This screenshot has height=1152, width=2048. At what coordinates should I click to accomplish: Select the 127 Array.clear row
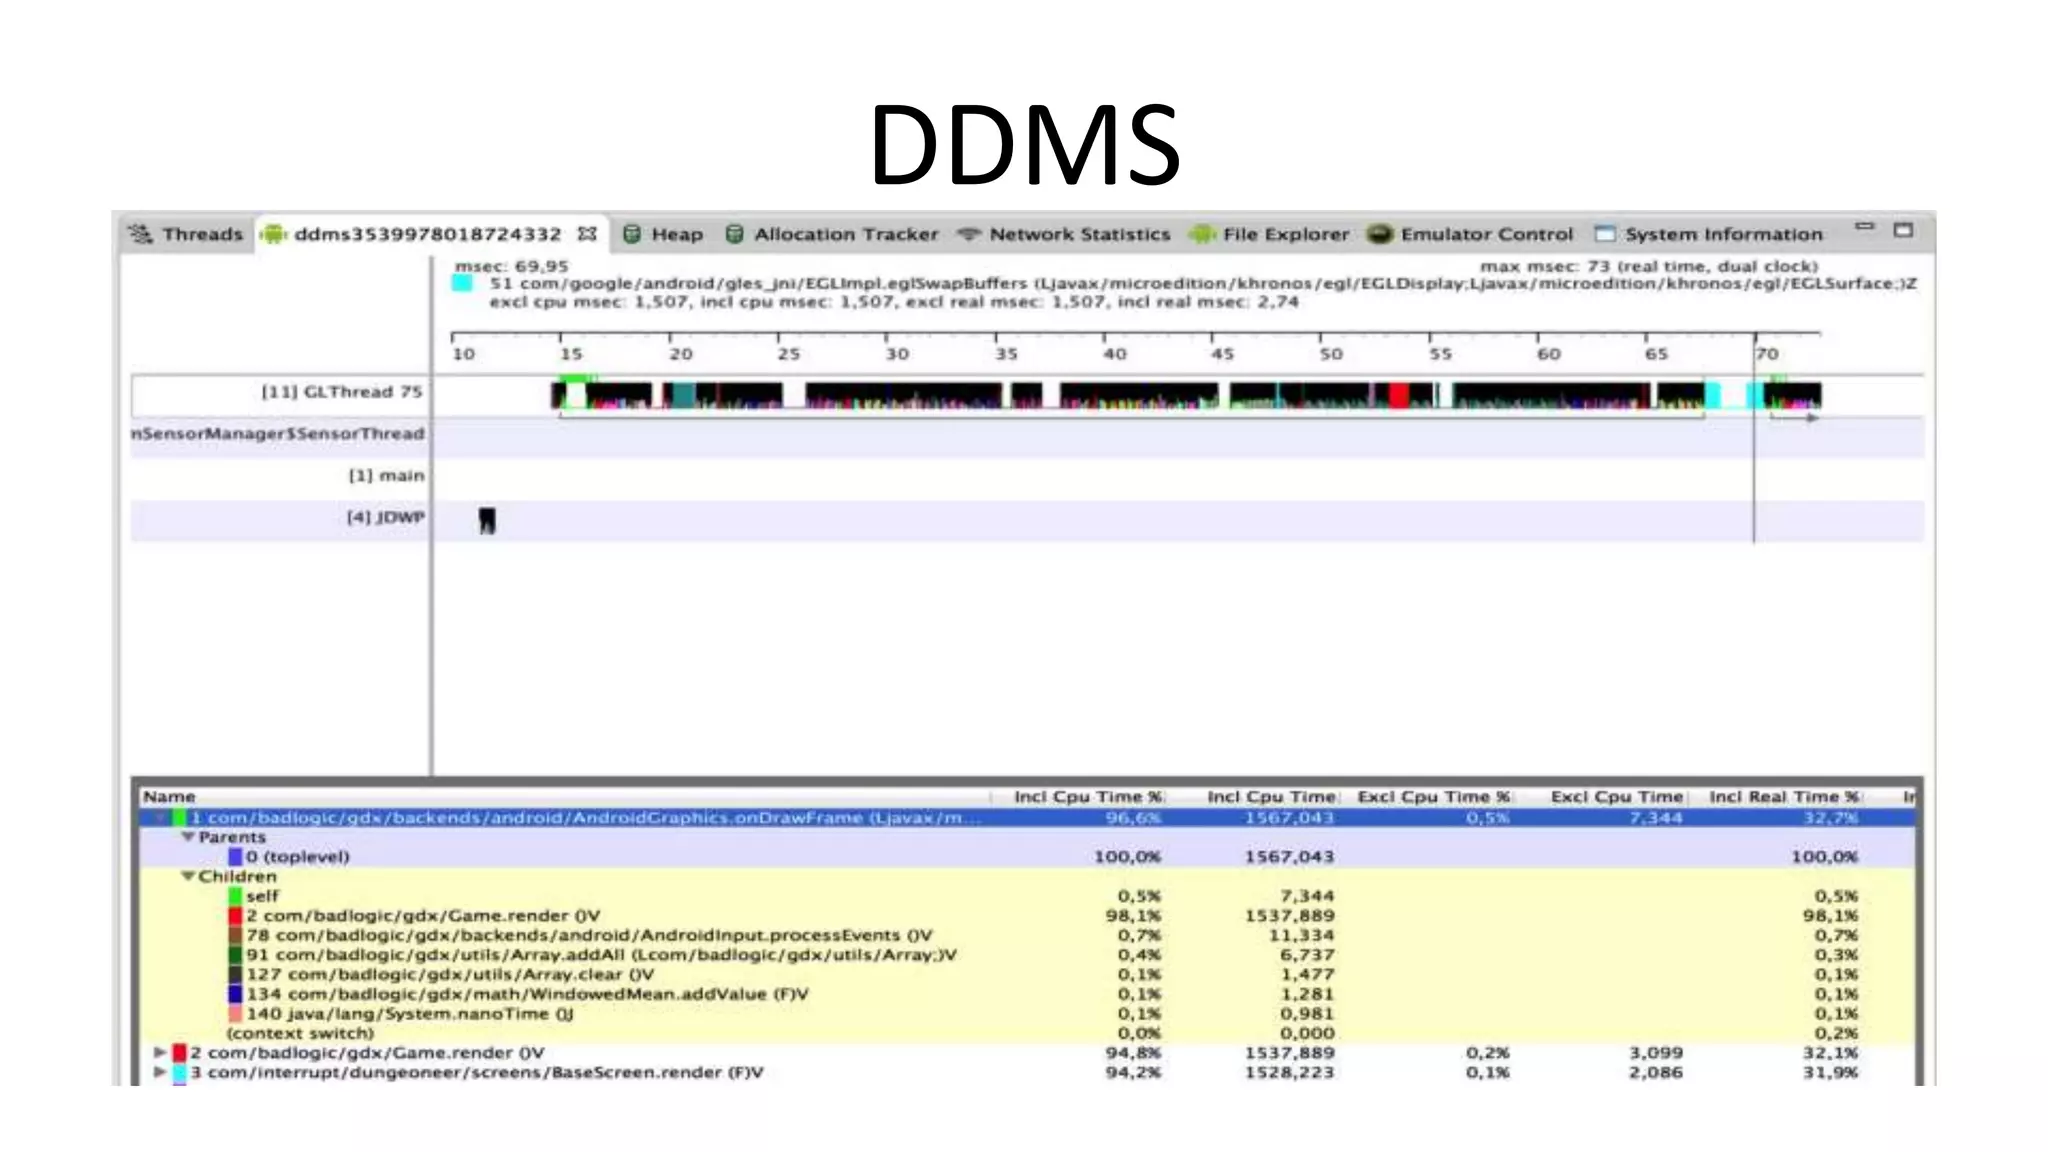[x=1027, y=974]
